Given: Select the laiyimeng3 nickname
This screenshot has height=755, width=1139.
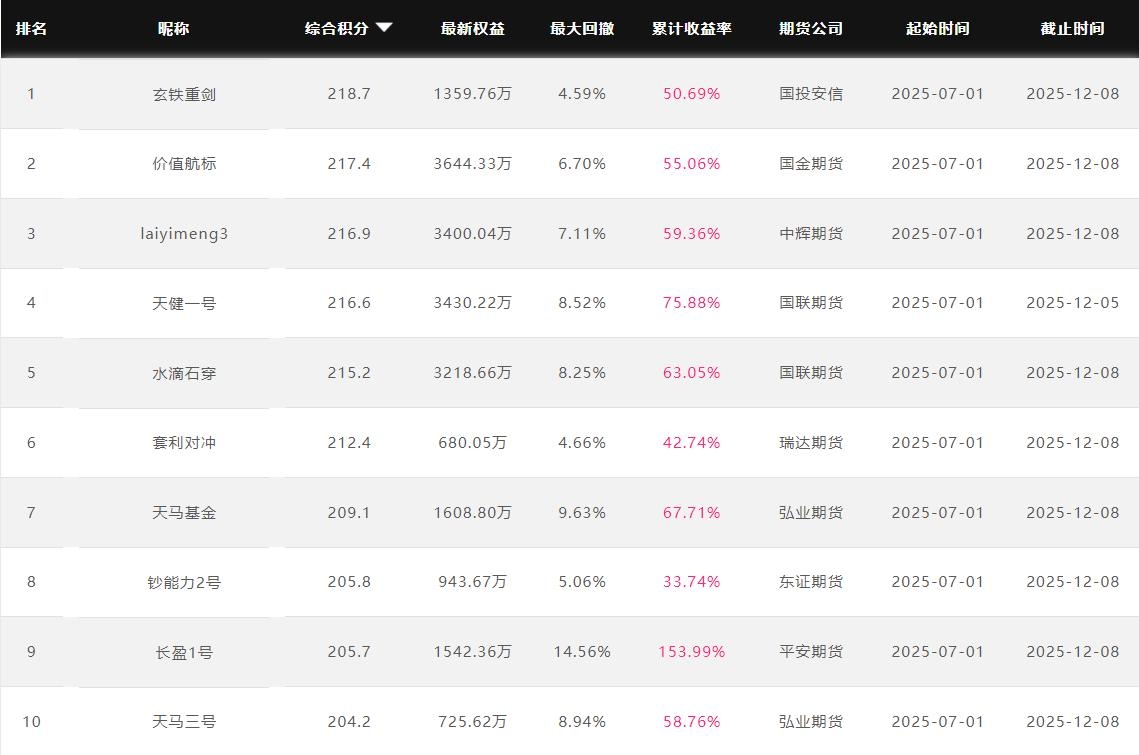Looking at the screenshot, I should (x=184, y=234).
